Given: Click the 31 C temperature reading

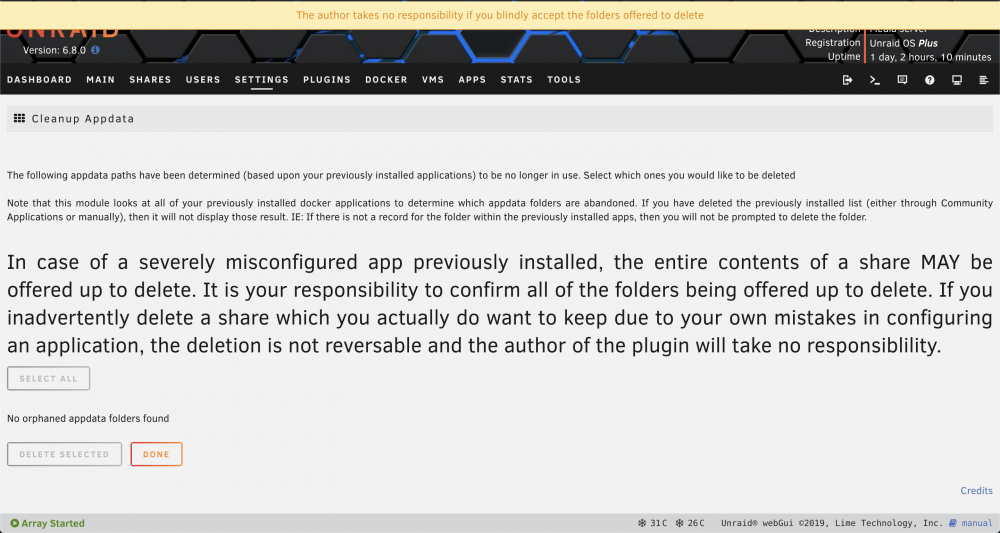Looking at the screenshot, I should coord(652,523).
